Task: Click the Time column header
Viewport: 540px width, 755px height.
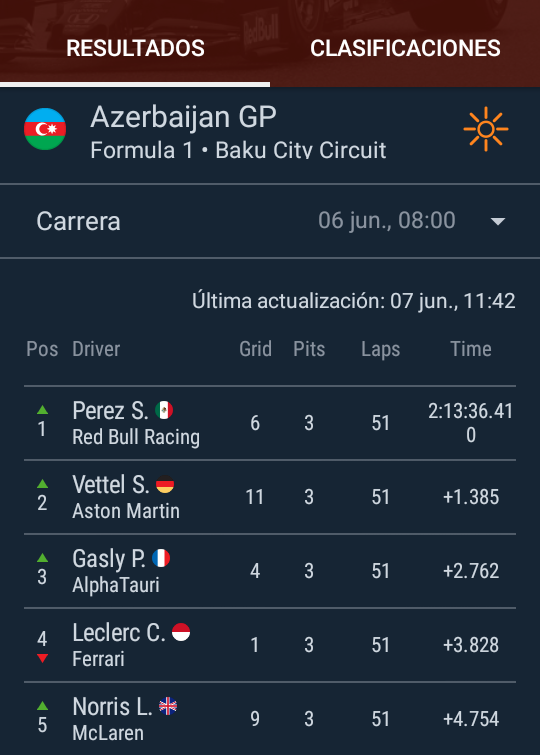Action: [x=471, y=349]
